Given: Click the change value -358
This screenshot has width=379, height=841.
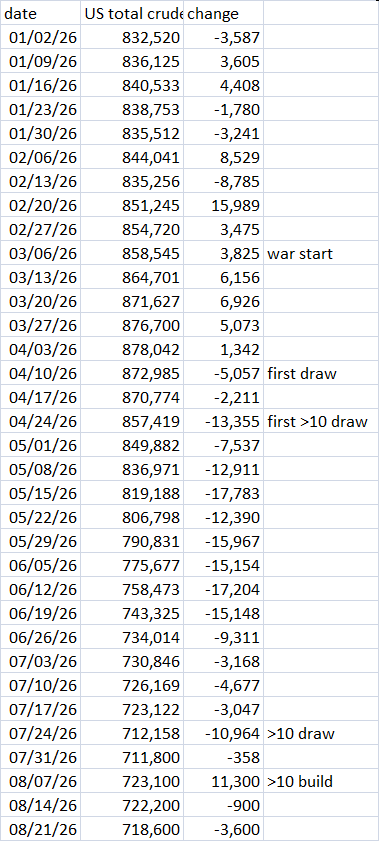Looking at the screenshot, I should coord(224,757).
